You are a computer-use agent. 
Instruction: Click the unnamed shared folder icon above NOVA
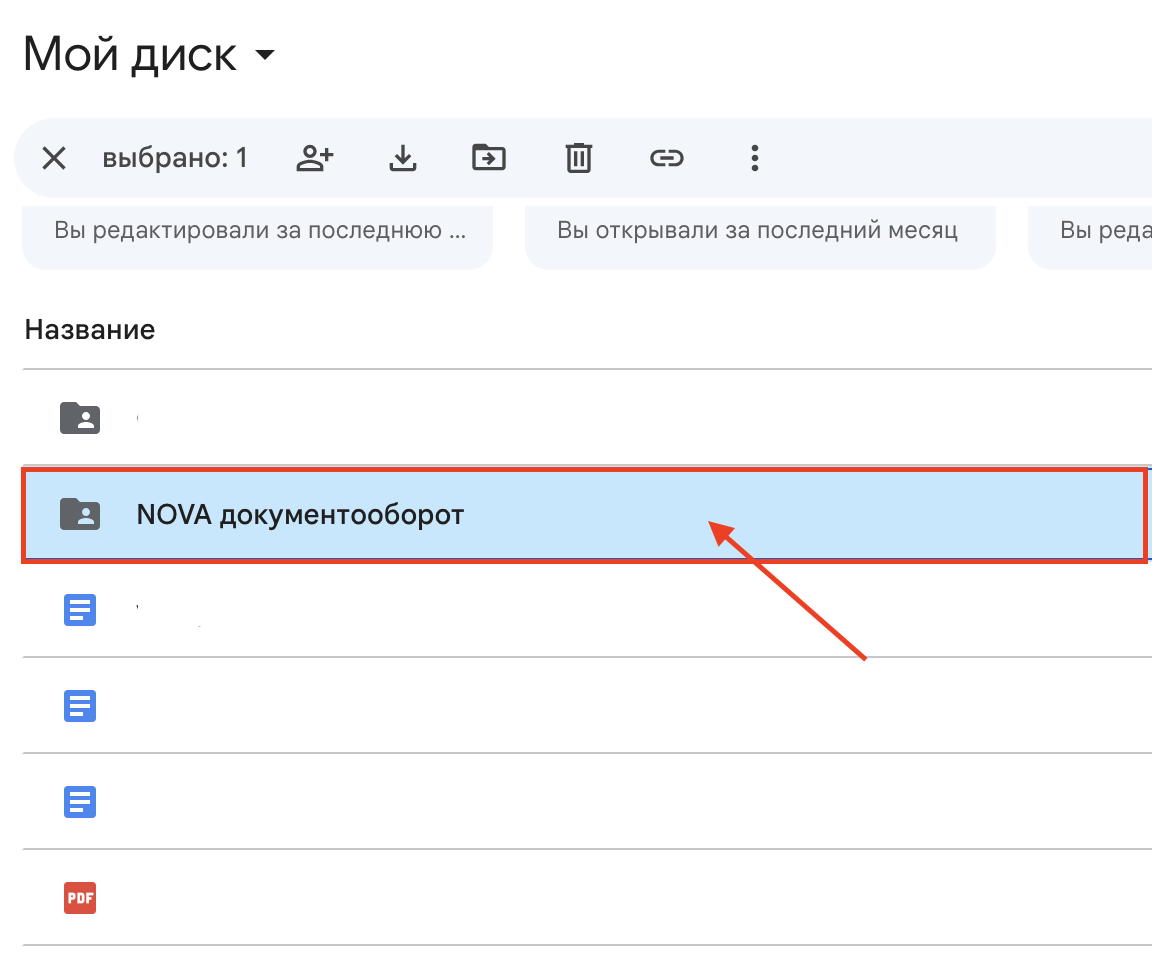pyautogui.click(x=79, y=418)
